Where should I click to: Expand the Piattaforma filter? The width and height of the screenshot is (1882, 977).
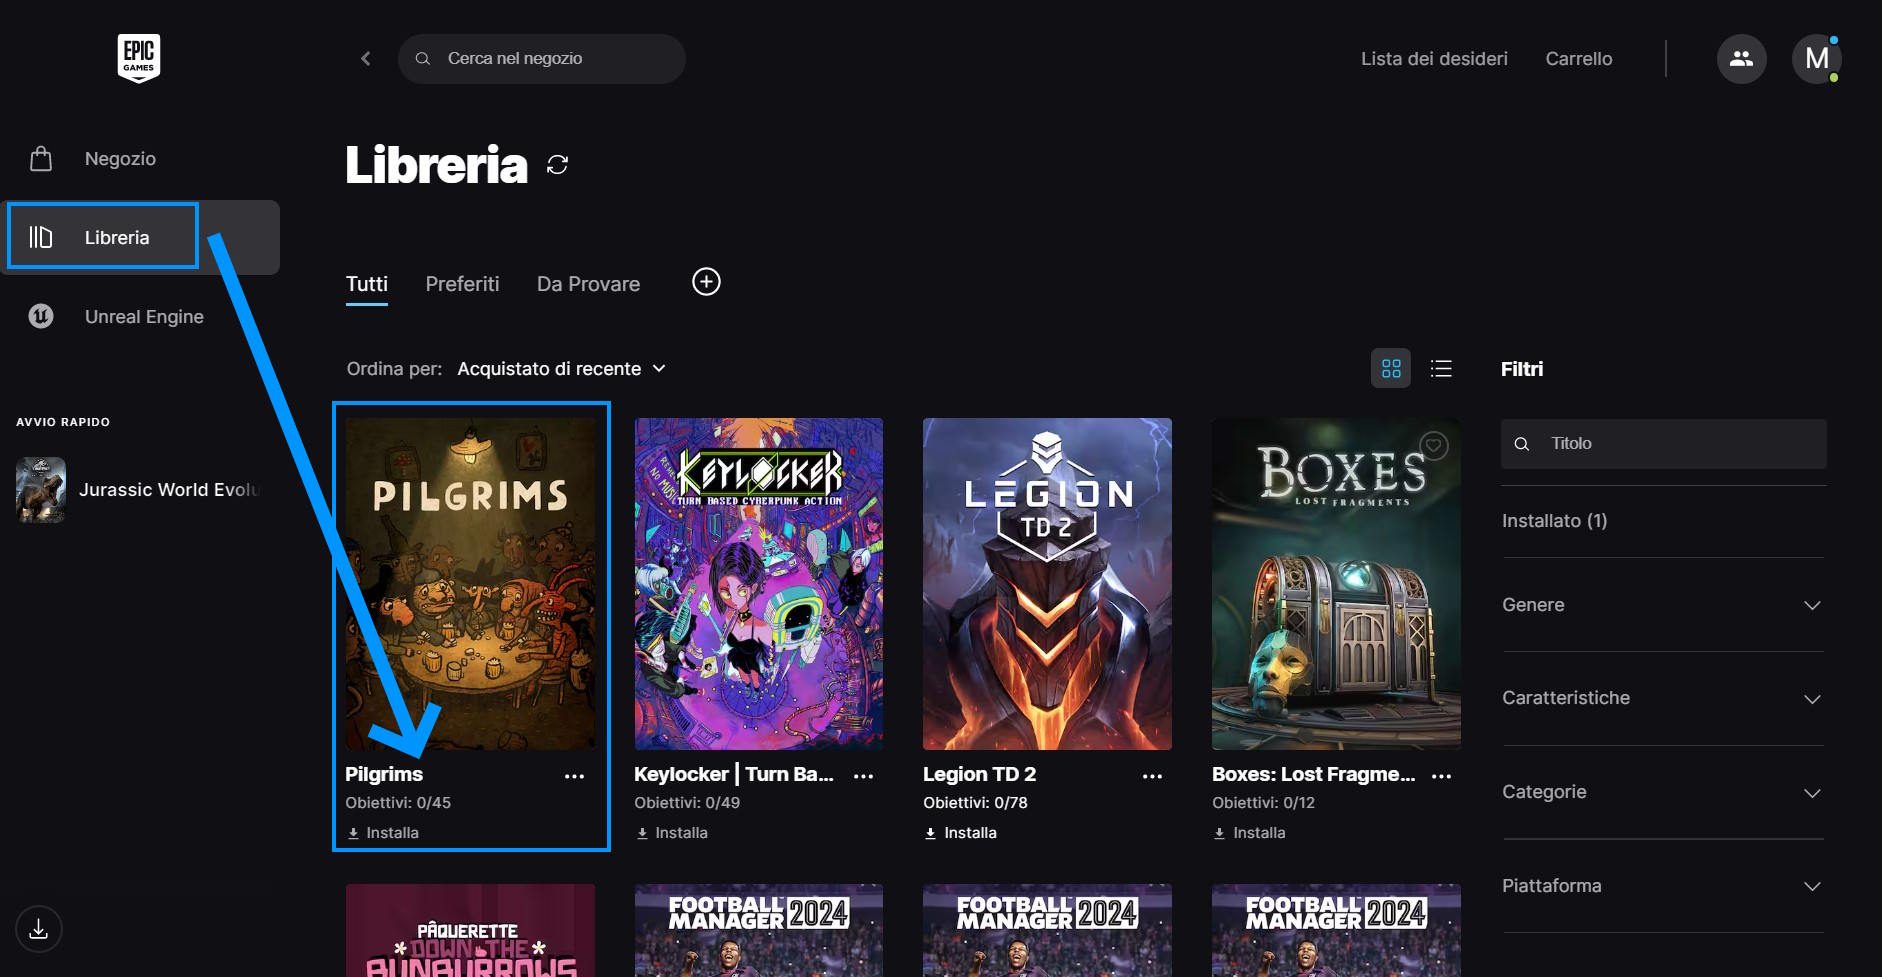[1664, 886]
